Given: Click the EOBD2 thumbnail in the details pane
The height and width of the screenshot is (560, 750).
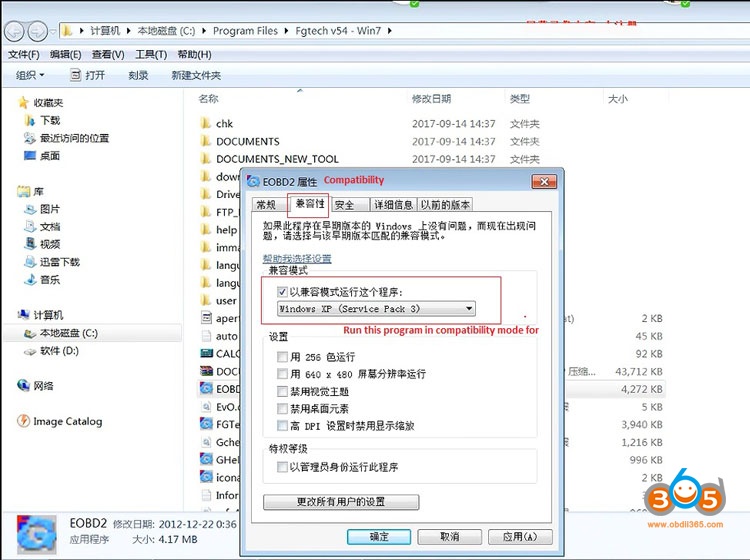Looking at the screenshot, I should click(x=36, y=534).
